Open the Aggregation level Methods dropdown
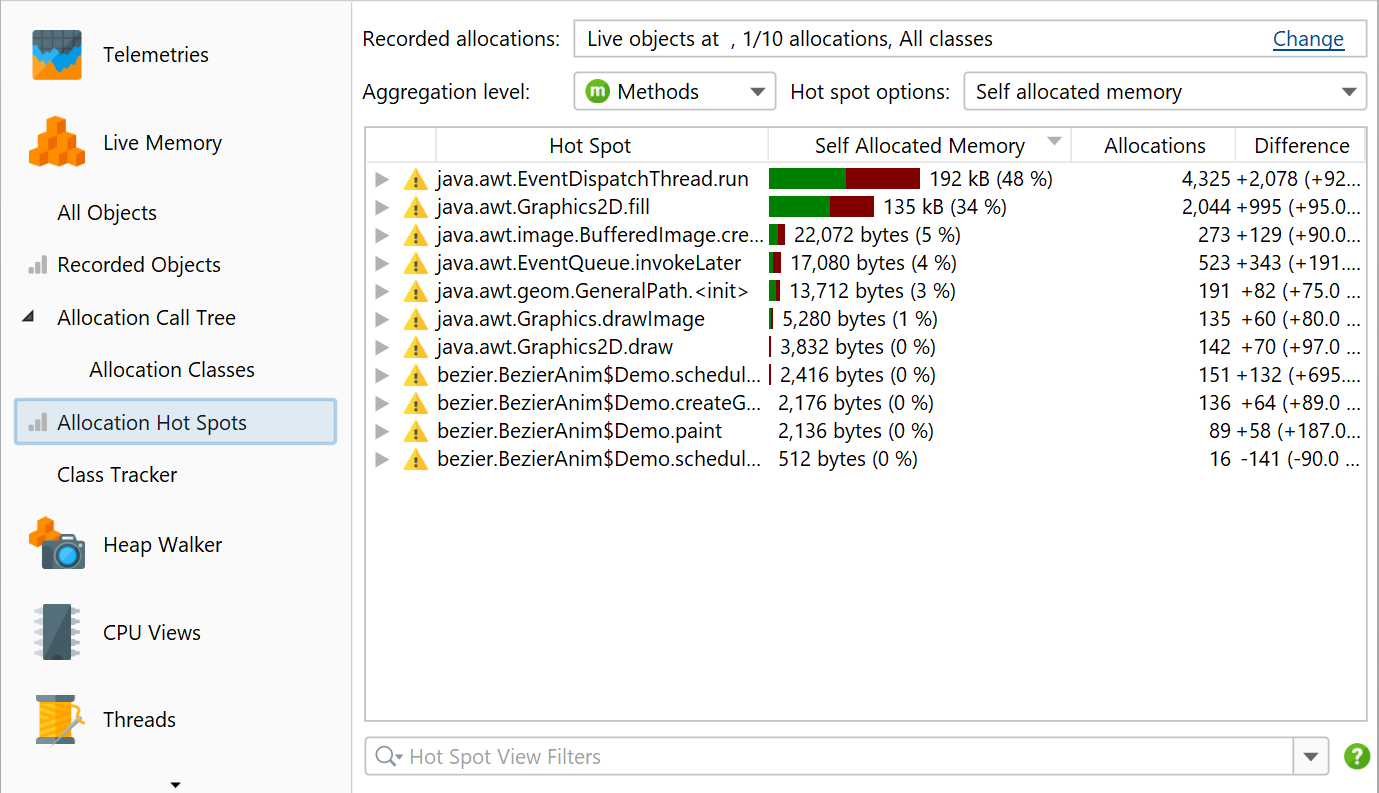This screenshot has width=1379, height=793. (x=675, y=92)
